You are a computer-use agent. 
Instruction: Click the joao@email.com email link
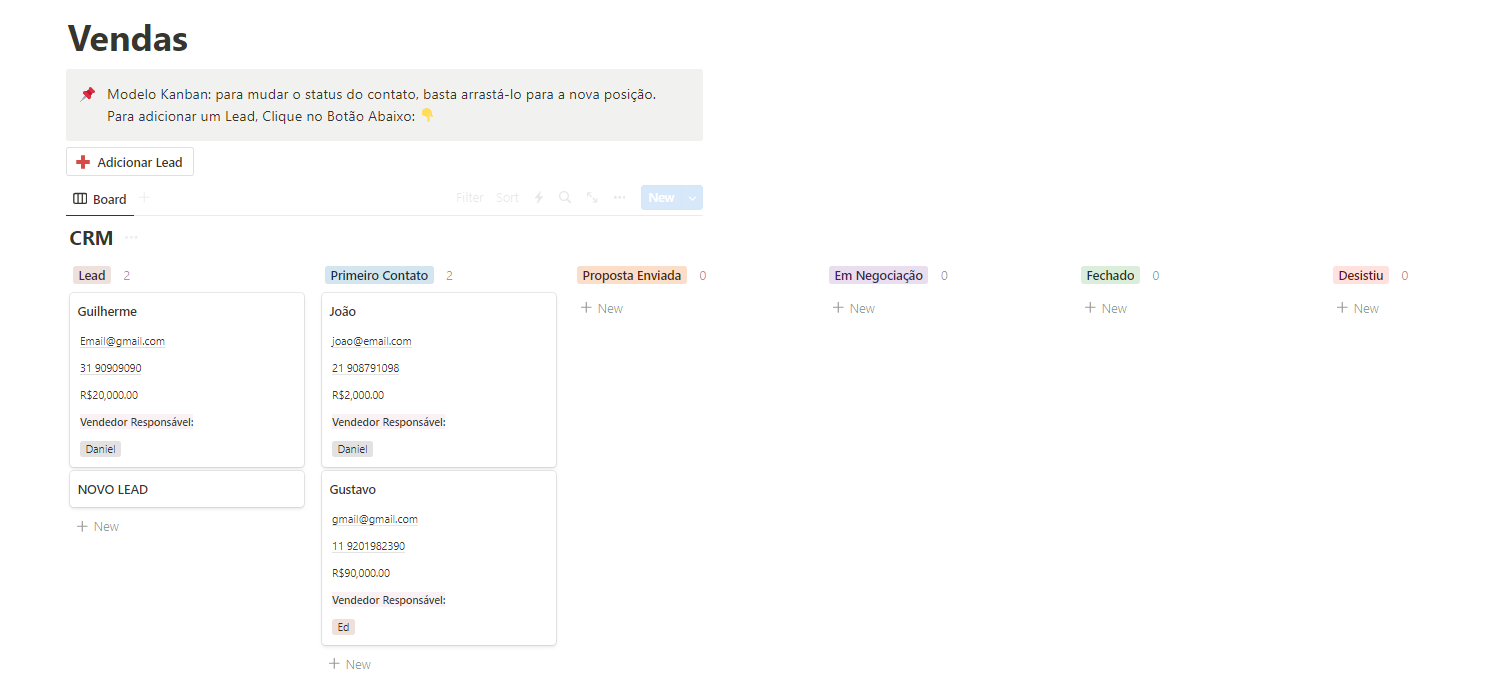[x=372, y=341]
